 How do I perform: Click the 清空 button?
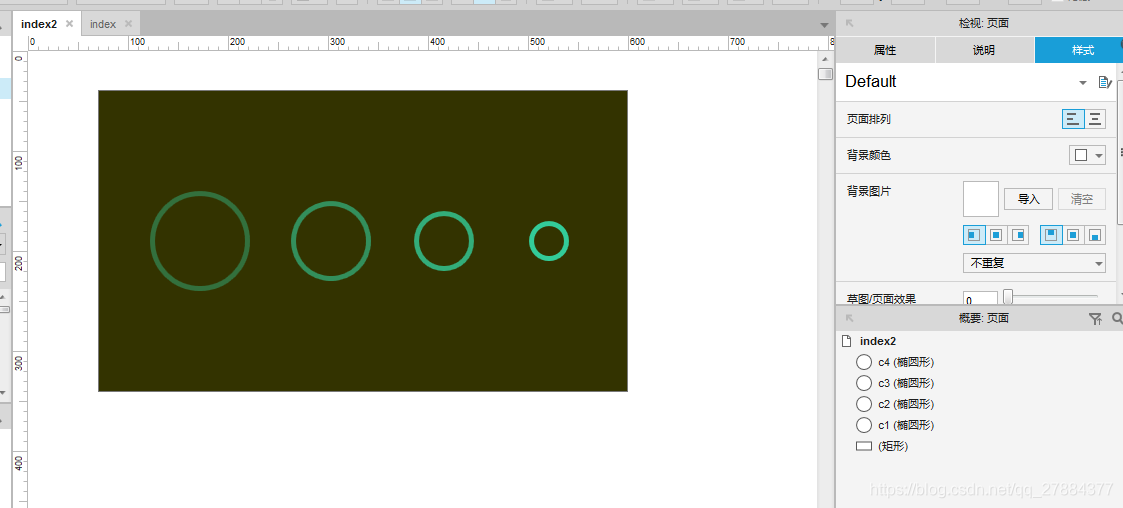[1081, 199]
